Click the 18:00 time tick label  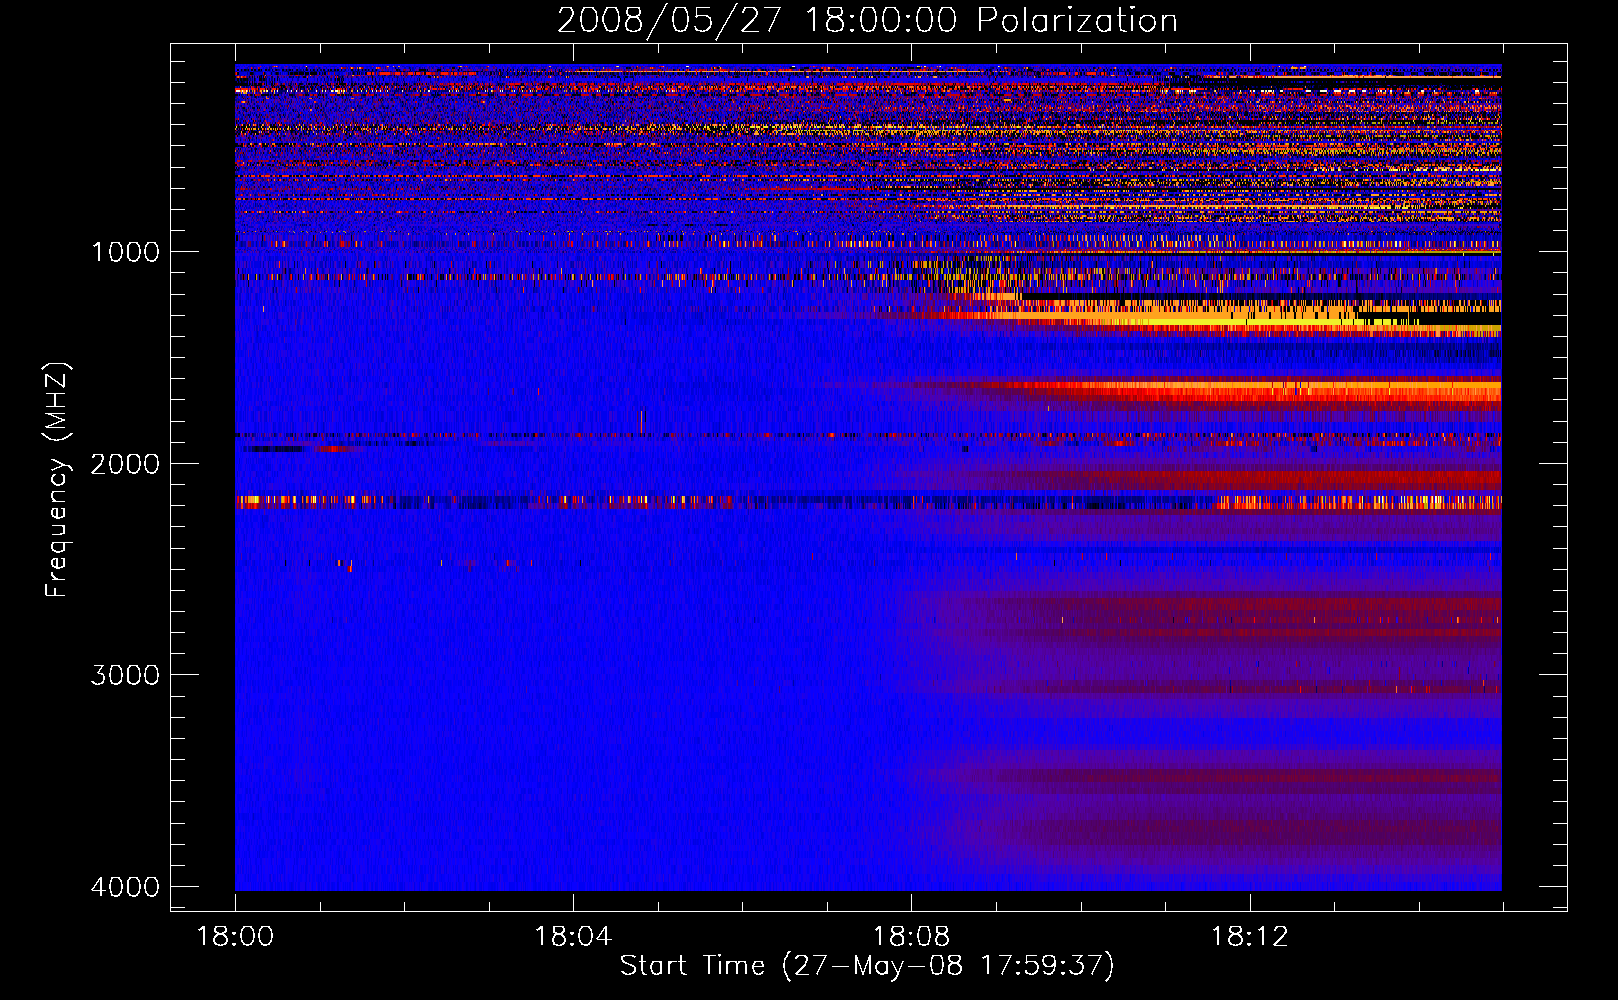[x=235, y=937]
